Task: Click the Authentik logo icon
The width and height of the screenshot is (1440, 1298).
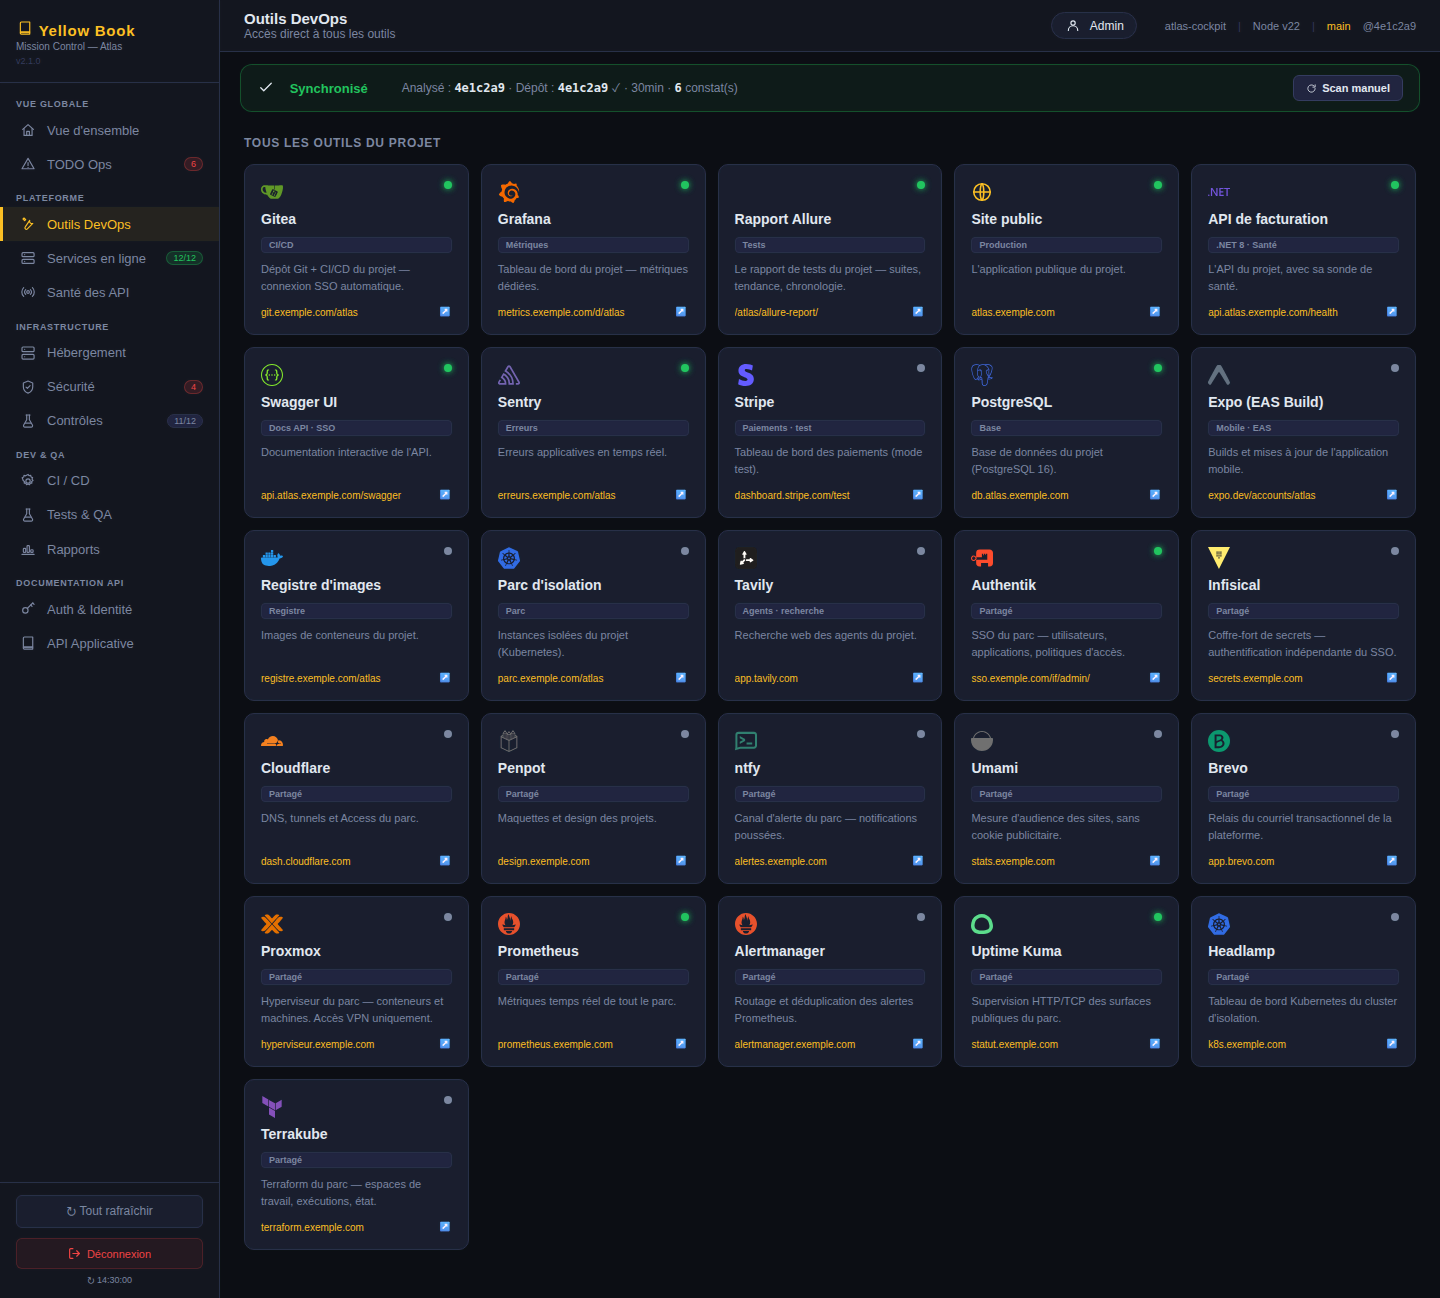Action: click(x=982, y=558)
